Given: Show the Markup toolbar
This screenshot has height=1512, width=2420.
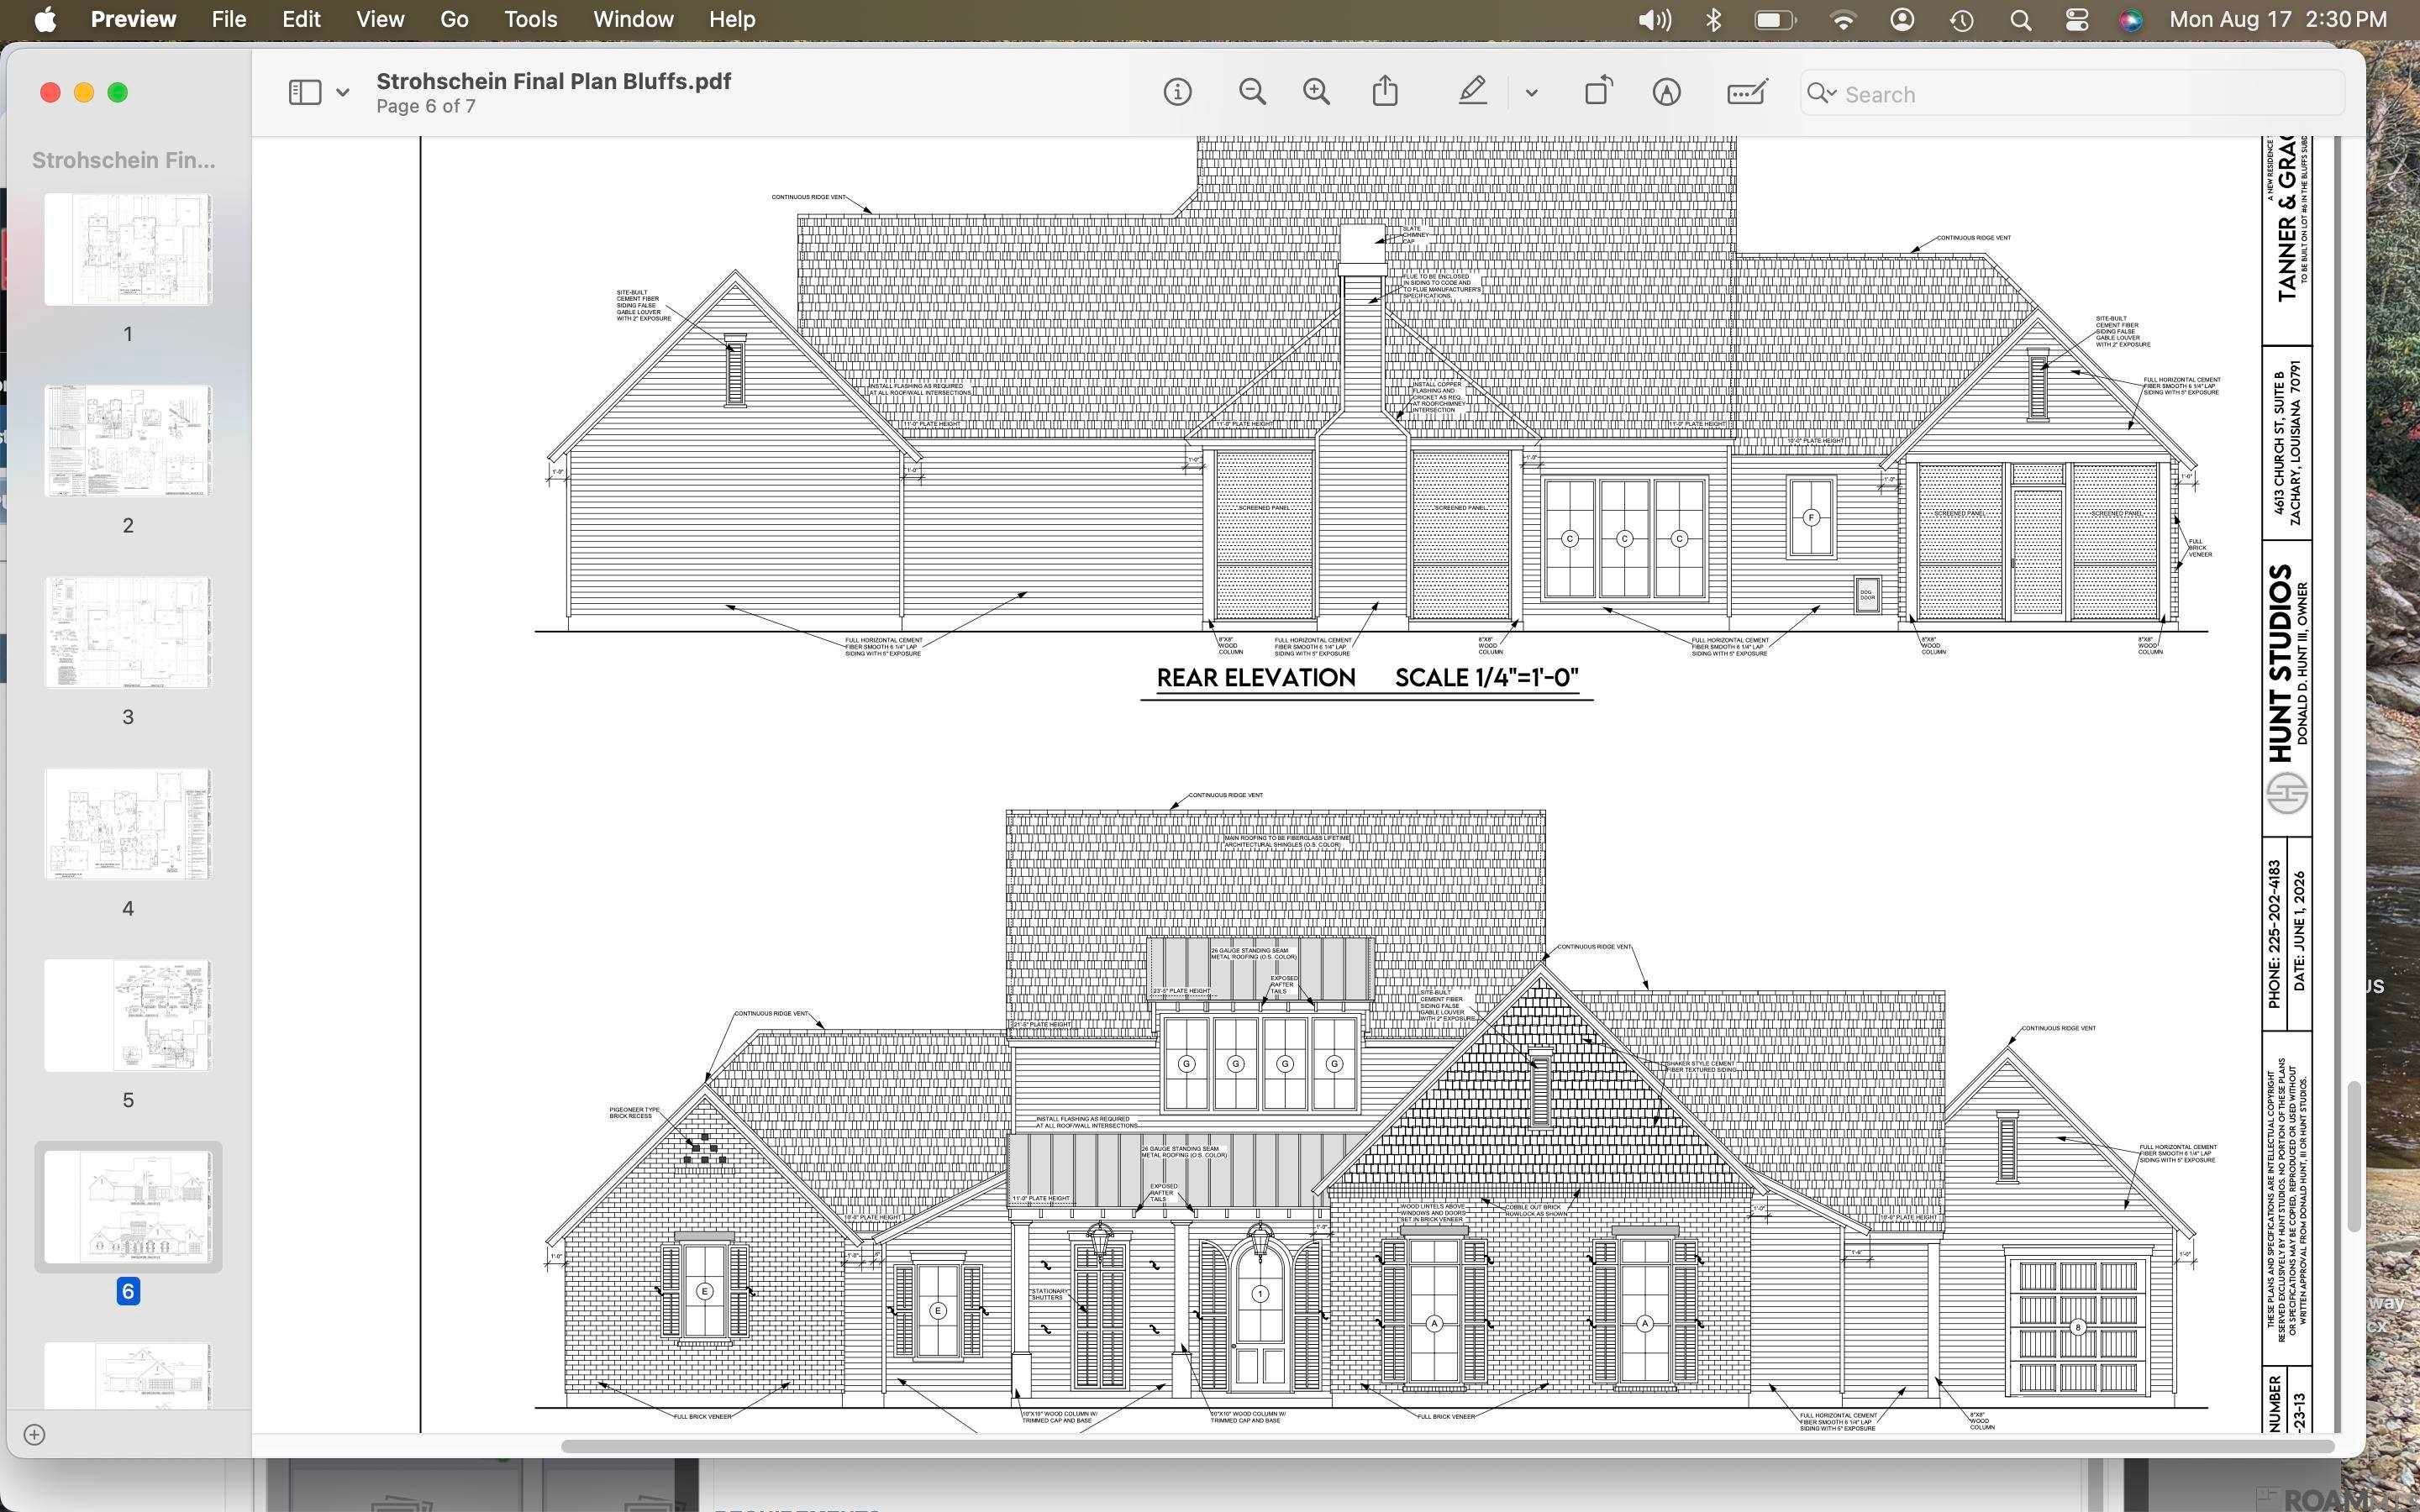Looking at the screenshot, I should click(x=1666, y=93).
